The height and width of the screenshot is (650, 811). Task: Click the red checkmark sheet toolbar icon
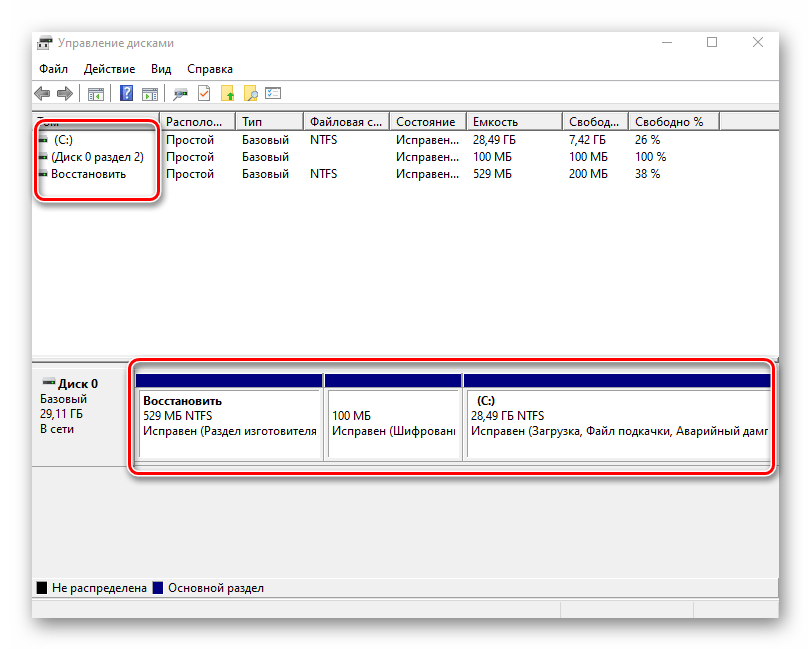pos(204,94)
